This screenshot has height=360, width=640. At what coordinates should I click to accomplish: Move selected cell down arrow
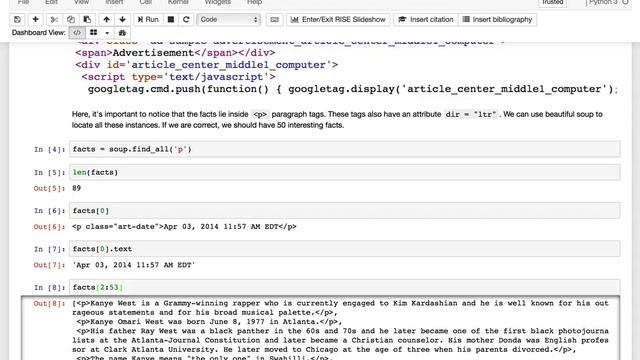(x=122, y=20)
